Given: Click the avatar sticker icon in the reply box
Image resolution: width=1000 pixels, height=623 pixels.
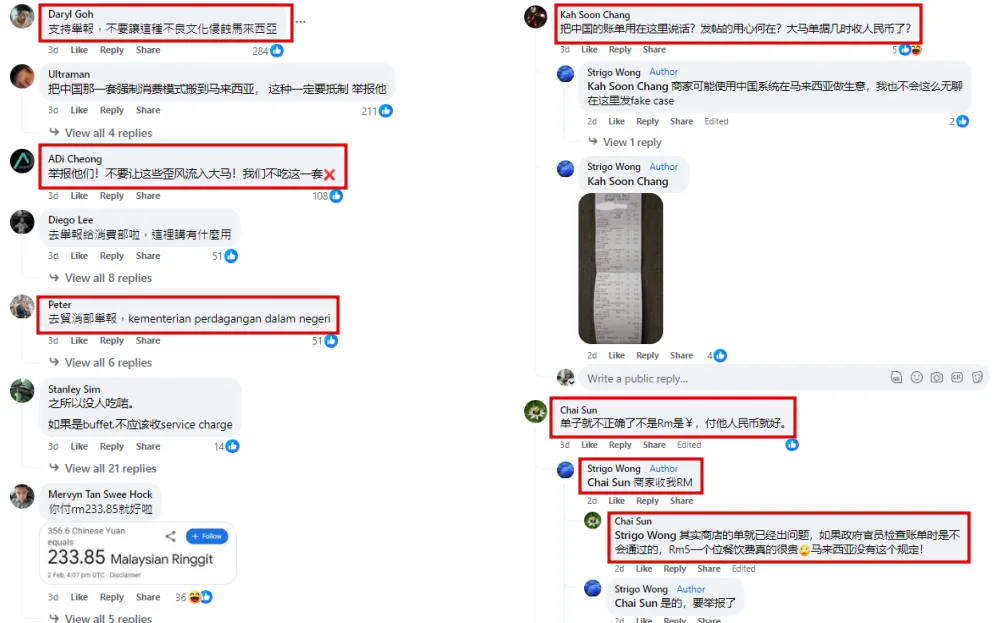Looking at the screenshot, I should click(896, 377).
